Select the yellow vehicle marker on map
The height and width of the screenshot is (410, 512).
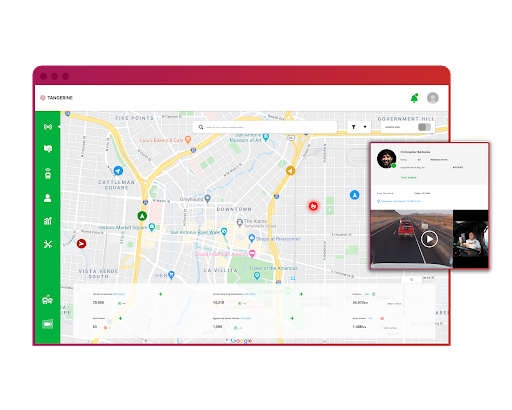290,171
